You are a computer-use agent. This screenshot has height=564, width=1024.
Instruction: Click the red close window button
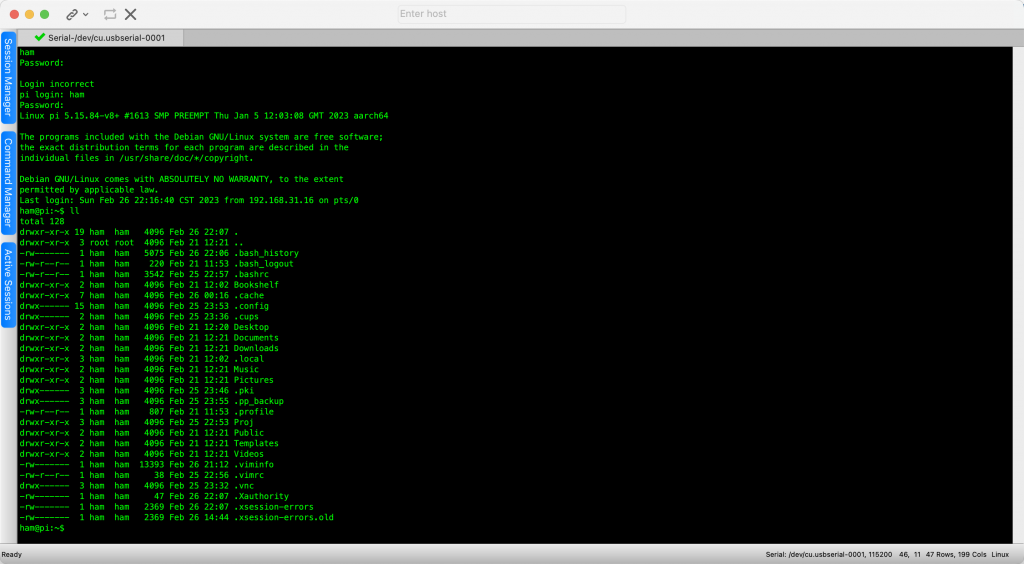coord(13,15)
